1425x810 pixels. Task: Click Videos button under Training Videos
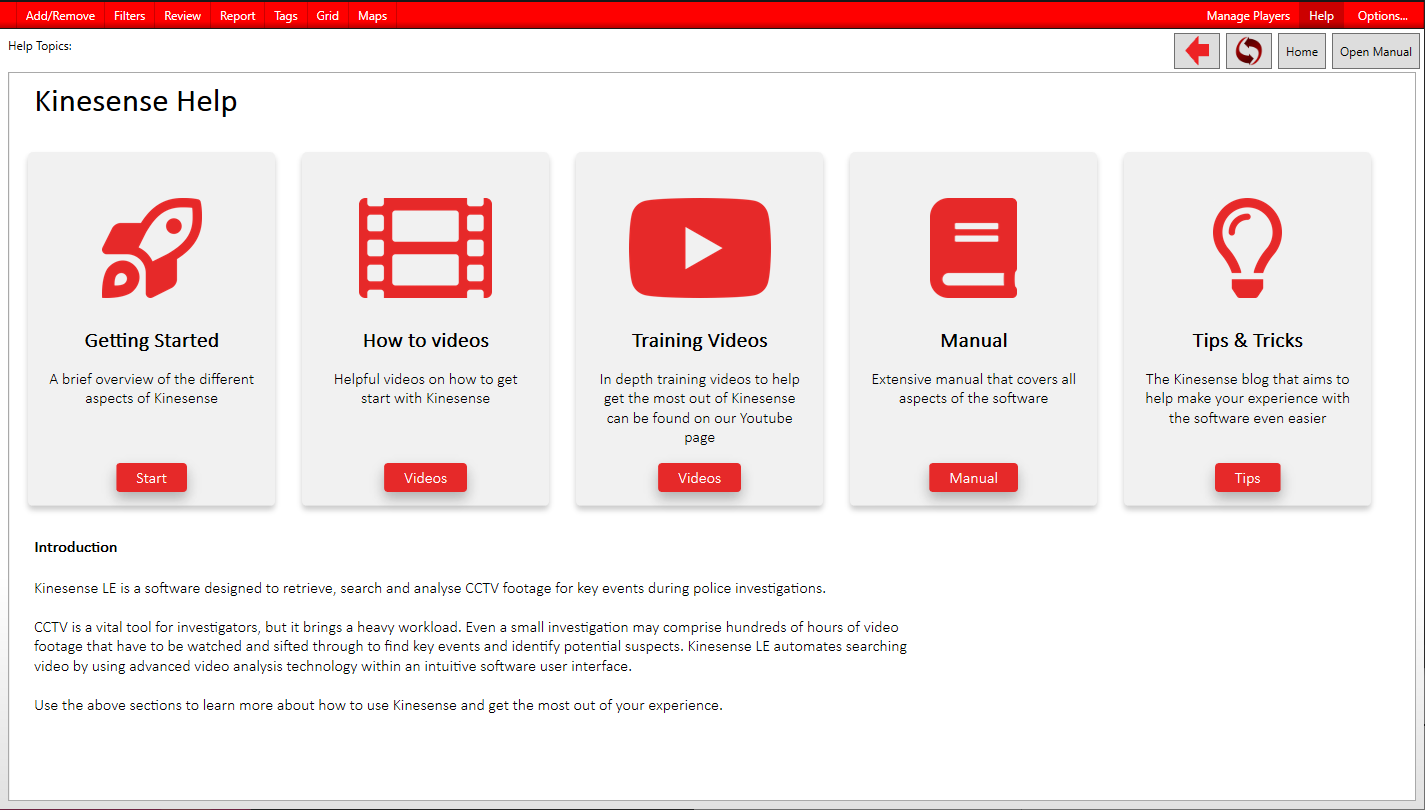(x=700, y=478)
